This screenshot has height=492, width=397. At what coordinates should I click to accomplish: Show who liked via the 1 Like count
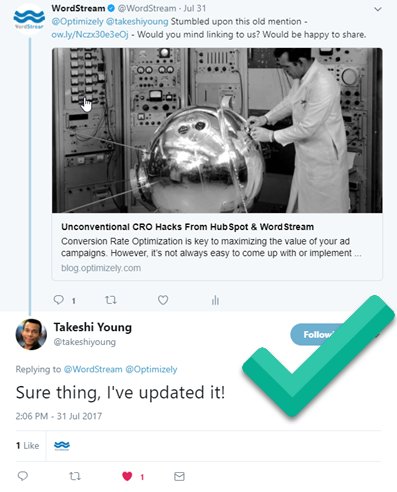pos(28,446)
